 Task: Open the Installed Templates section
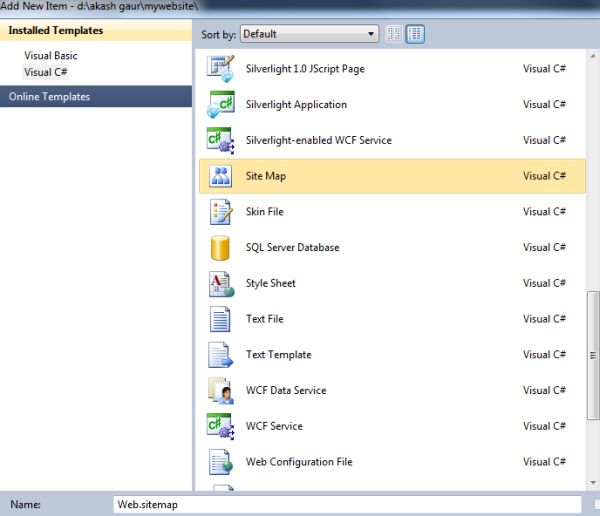click(96, 30)
